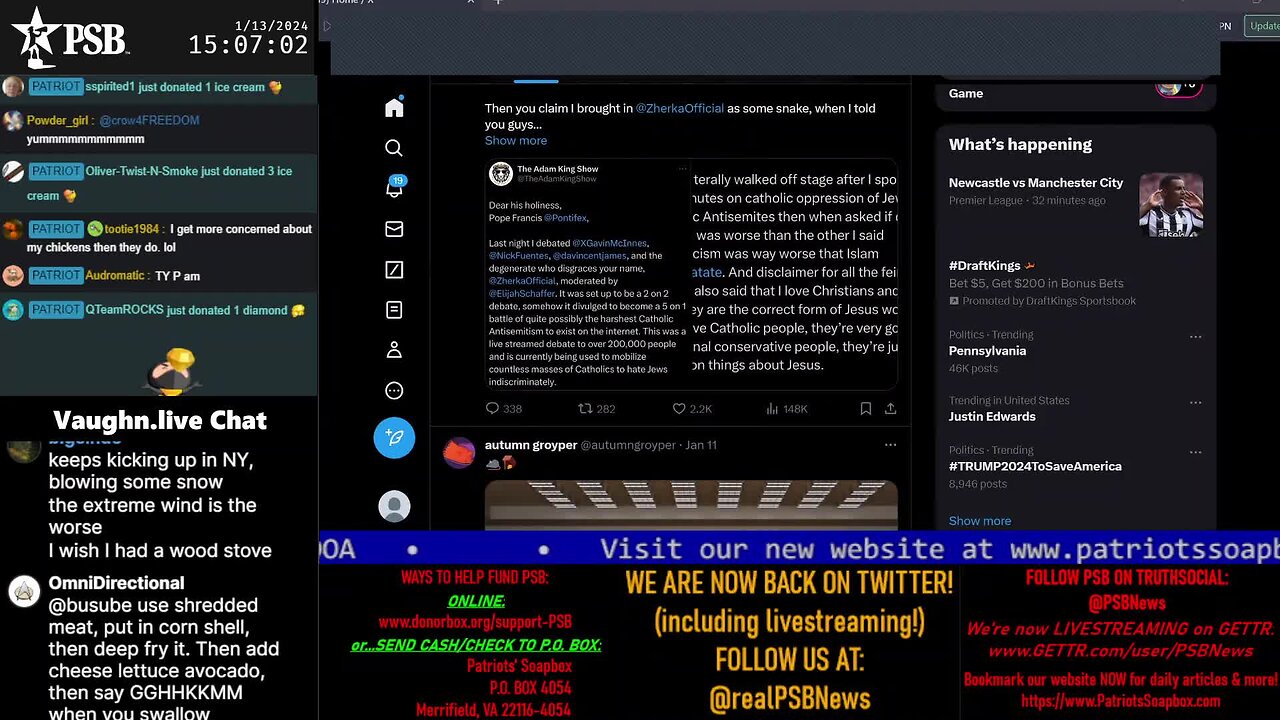
Task: Click the Game item in right panel
Action: click(966, 93)
